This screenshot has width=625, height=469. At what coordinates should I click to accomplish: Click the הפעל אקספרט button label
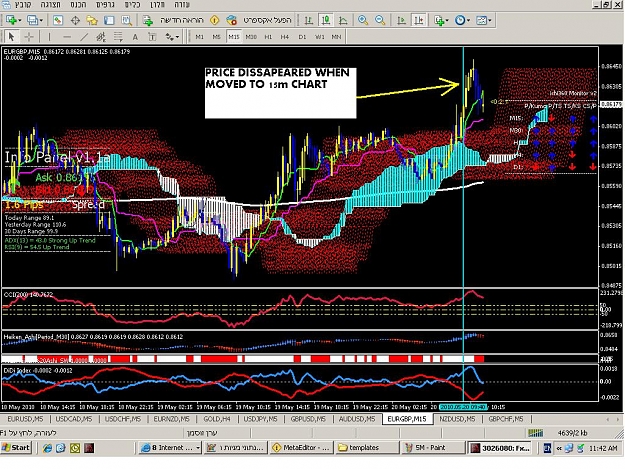267,20
